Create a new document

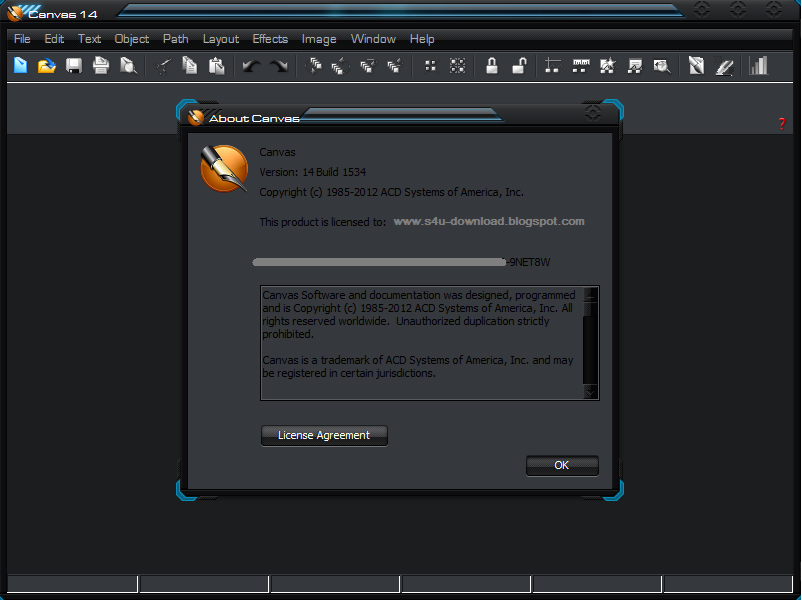(20, 66)
